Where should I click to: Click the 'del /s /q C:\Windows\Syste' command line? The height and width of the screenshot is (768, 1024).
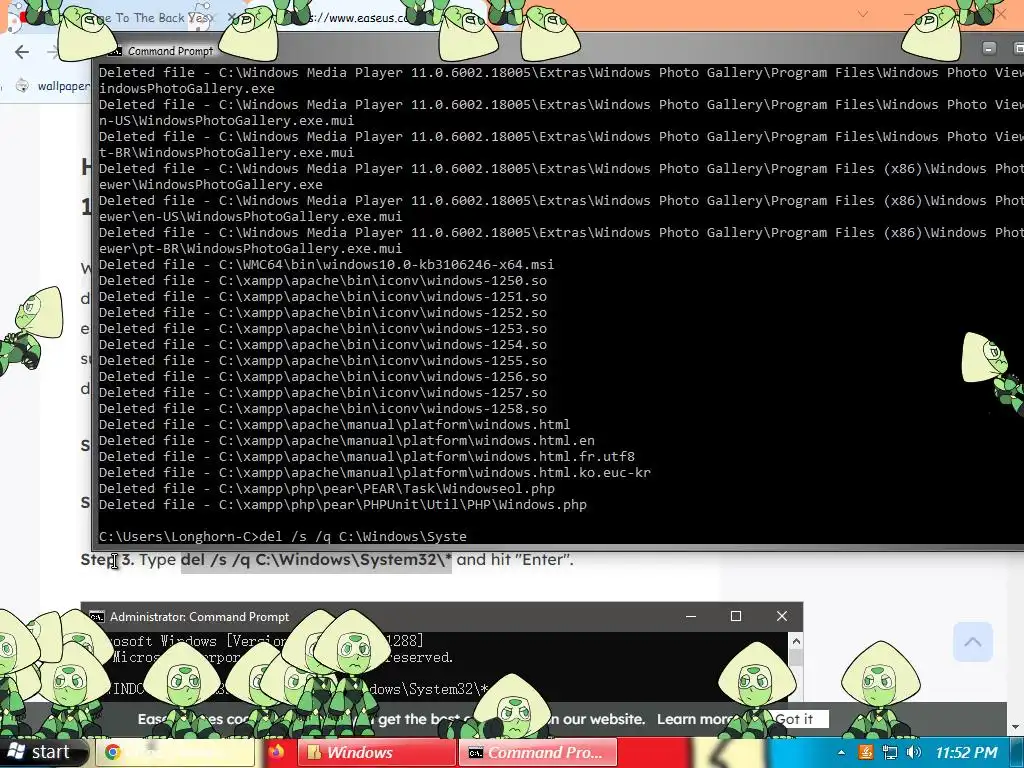coord(283,536)
